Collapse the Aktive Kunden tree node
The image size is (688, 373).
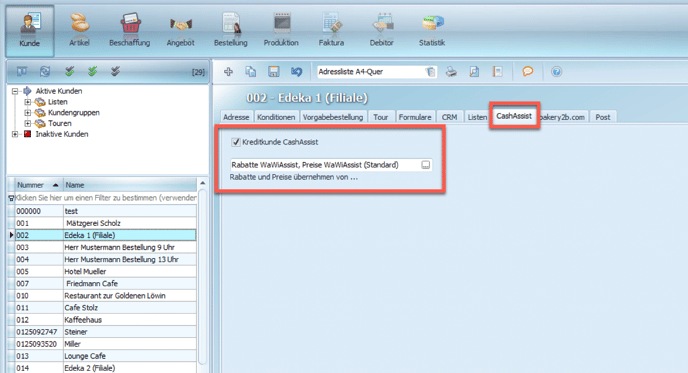(x=15, y=91)
